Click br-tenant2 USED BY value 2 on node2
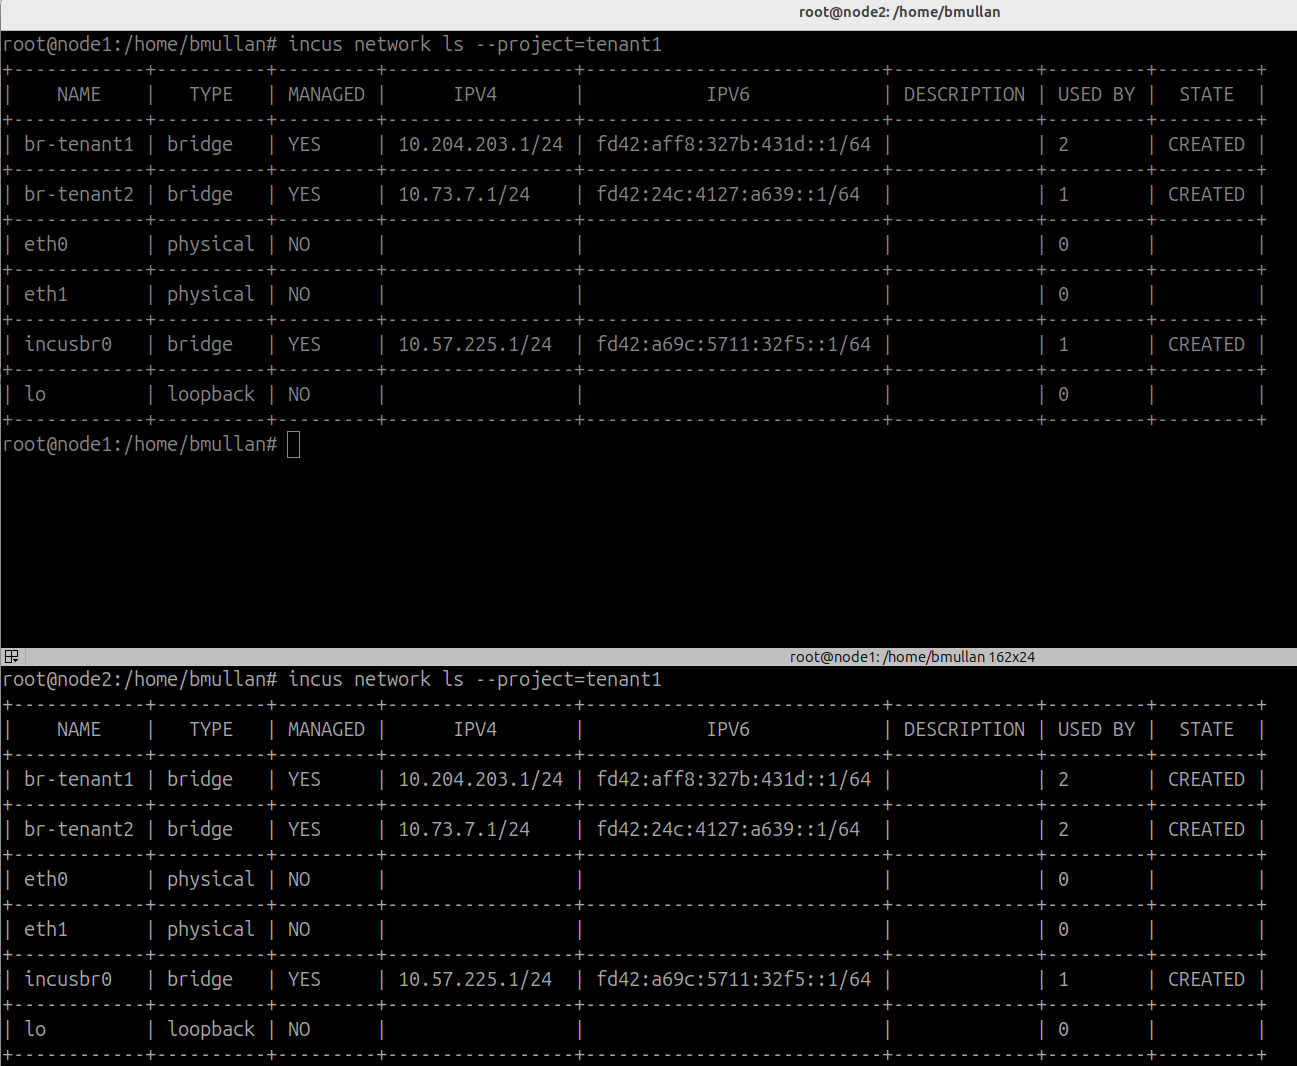The height and width of the screenshot is (1066, 1297). [1063, 829]
